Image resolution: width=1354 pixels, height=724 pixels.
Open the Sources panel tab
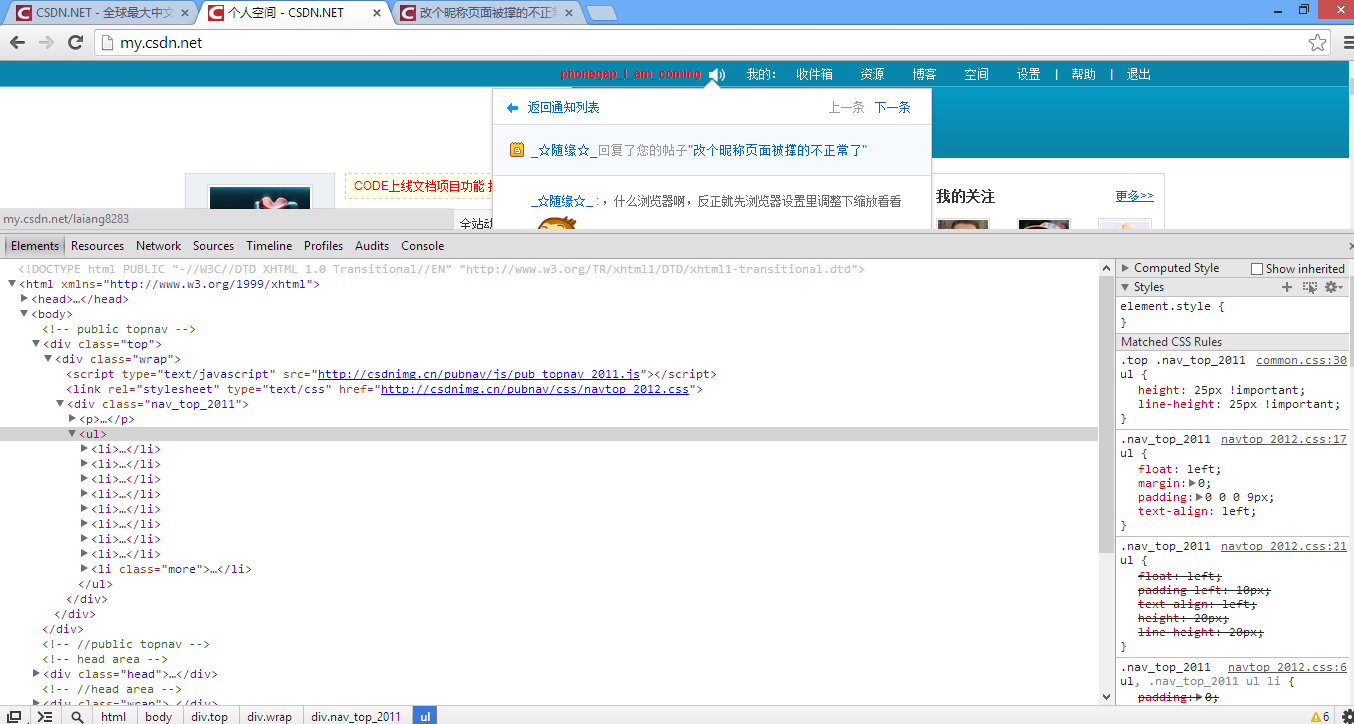(x=213, y=246)
